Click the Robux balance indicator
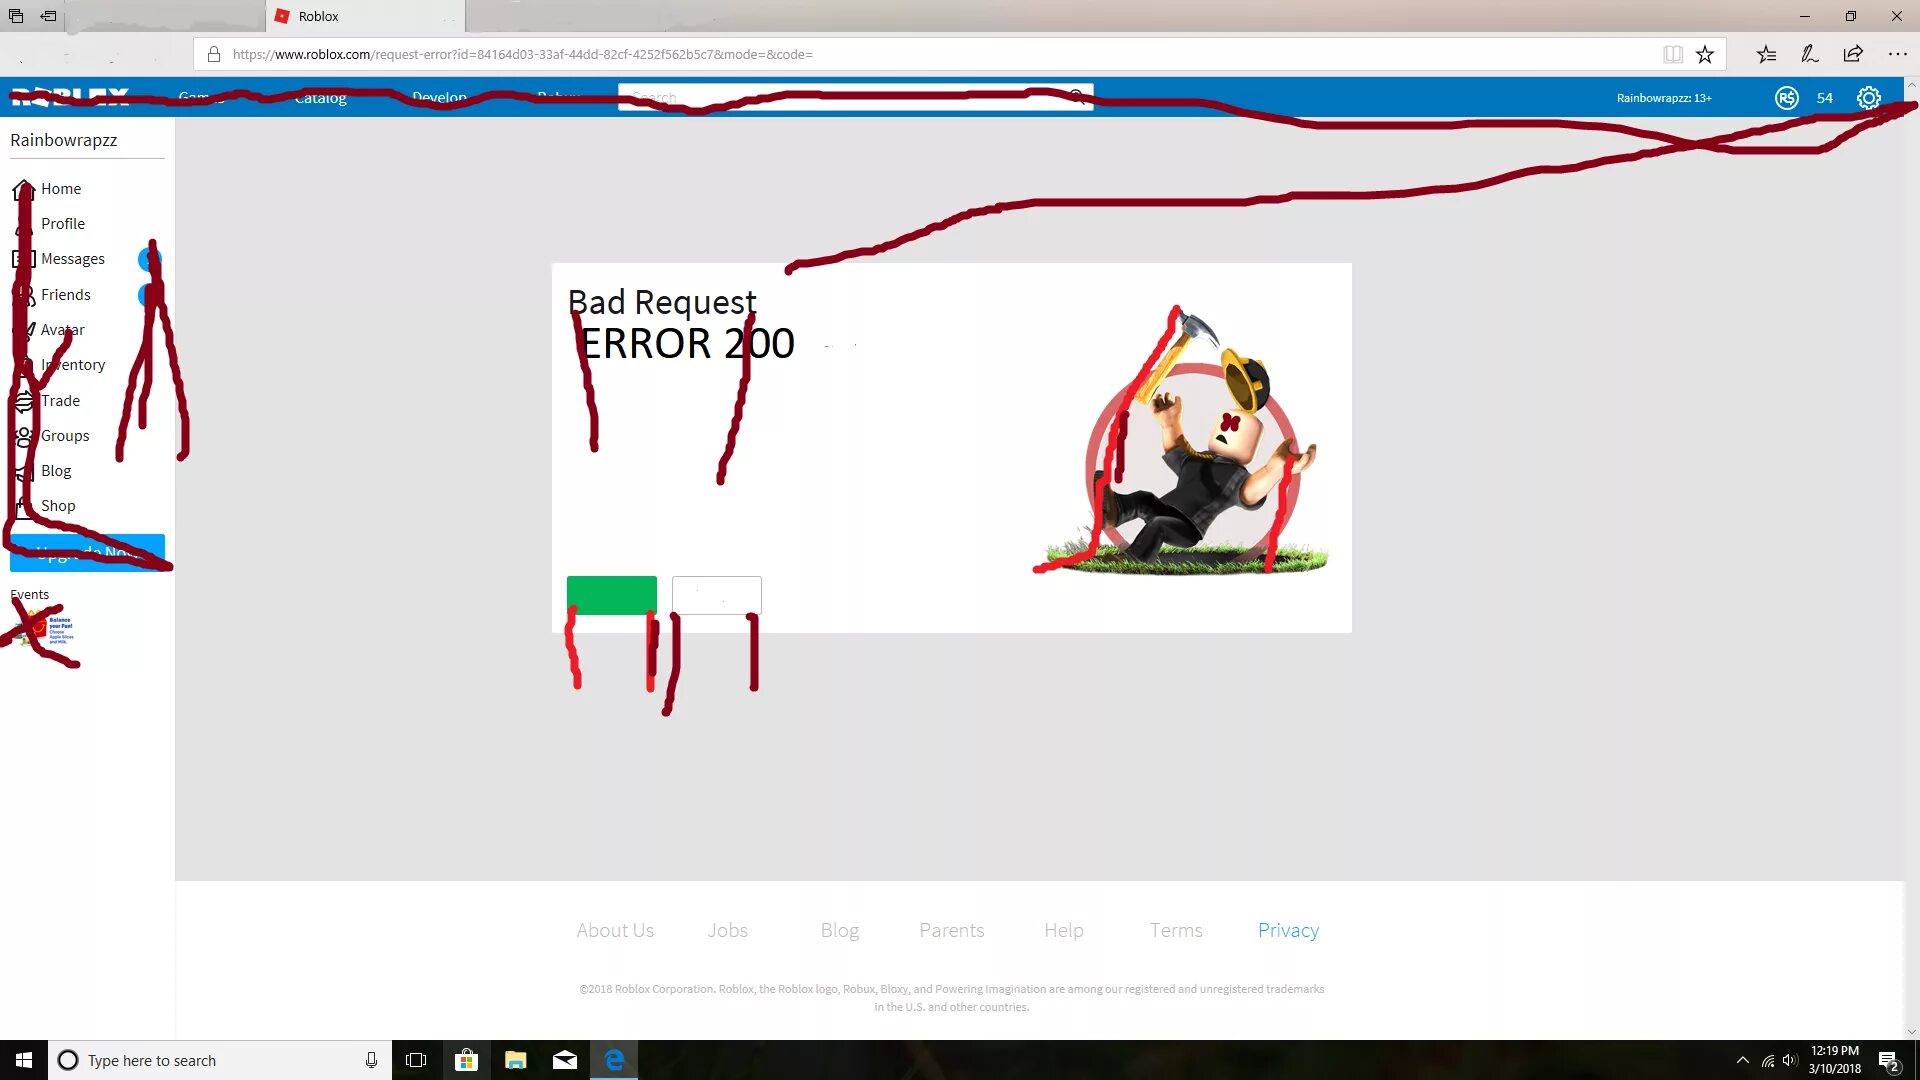Viewport: 1920px width, 1080px height. [1807, 98]
